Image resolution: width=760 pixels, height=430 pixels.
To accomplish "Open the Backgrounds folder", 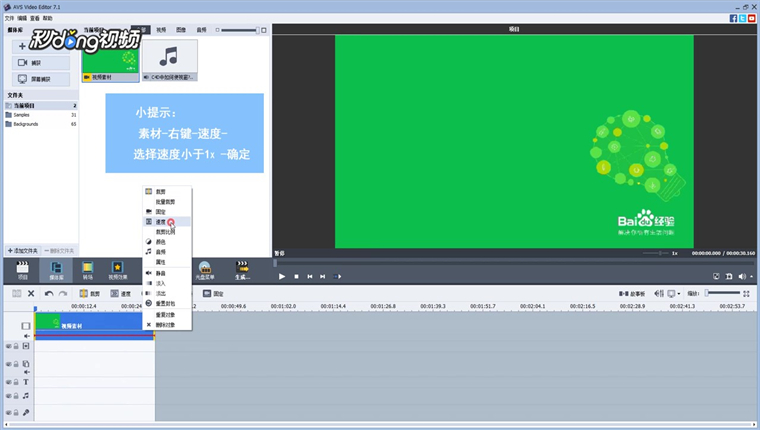I will 41,124.
